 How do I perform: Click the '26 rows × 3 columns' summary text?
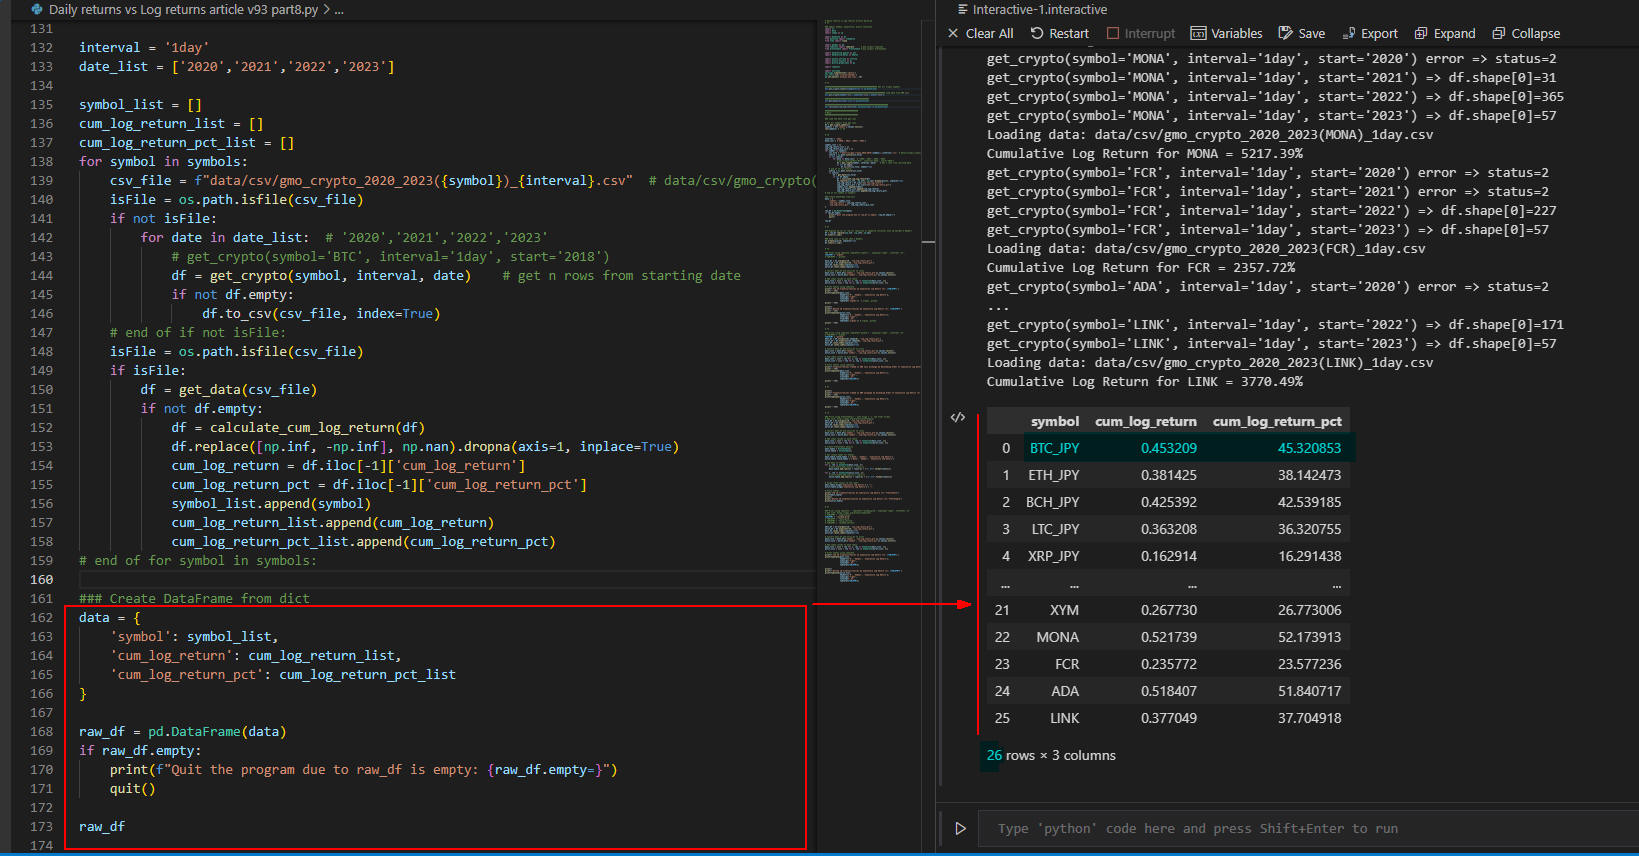click(1051, 755)
